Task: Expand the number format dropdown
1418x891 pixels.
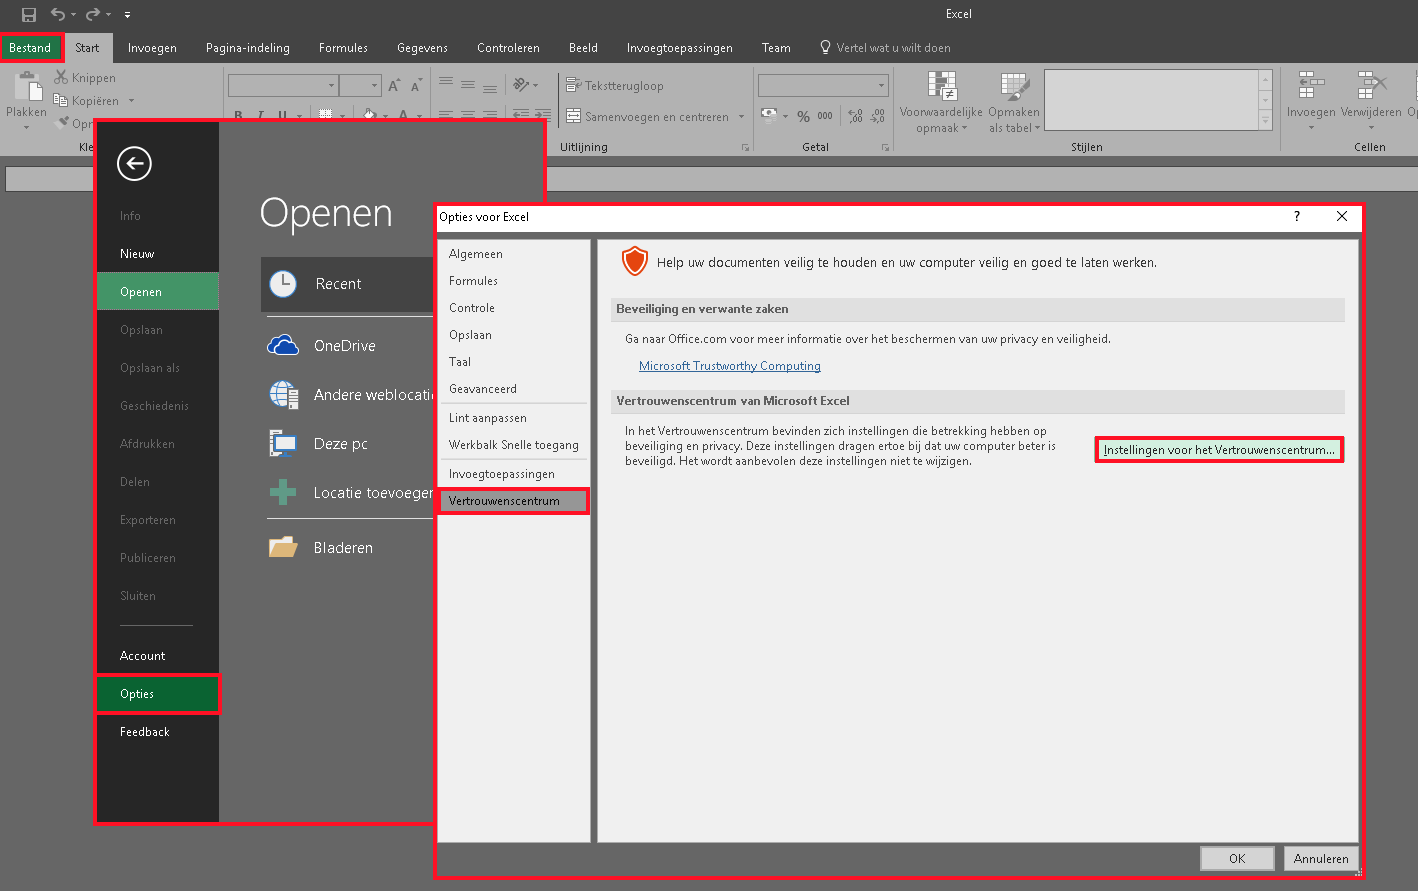Action: (x=881, y=86)
